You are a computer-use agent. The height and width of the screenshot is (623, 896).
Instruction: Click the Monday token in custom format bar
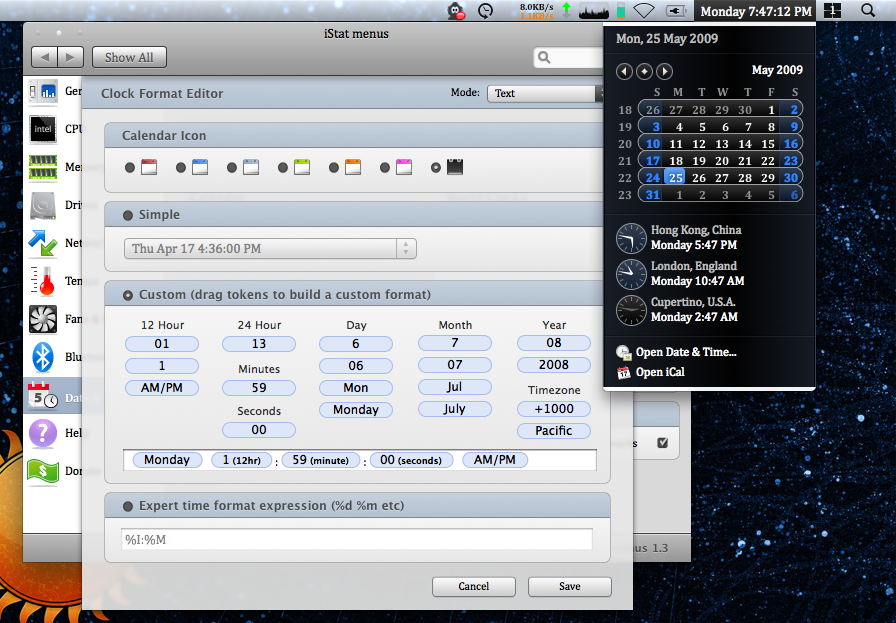point(167,460)
